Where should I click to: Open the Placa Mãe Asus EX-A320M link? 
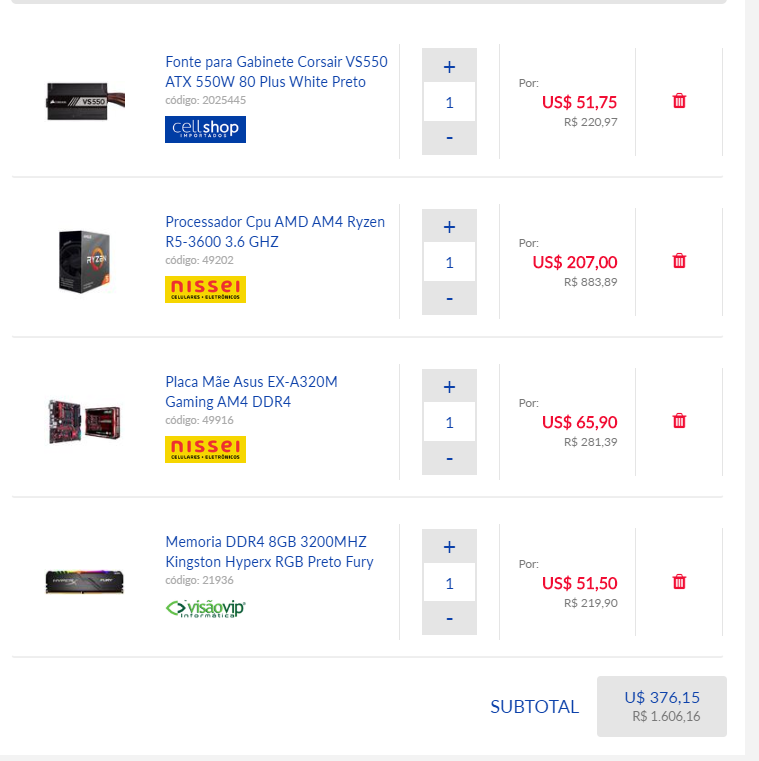251,392
